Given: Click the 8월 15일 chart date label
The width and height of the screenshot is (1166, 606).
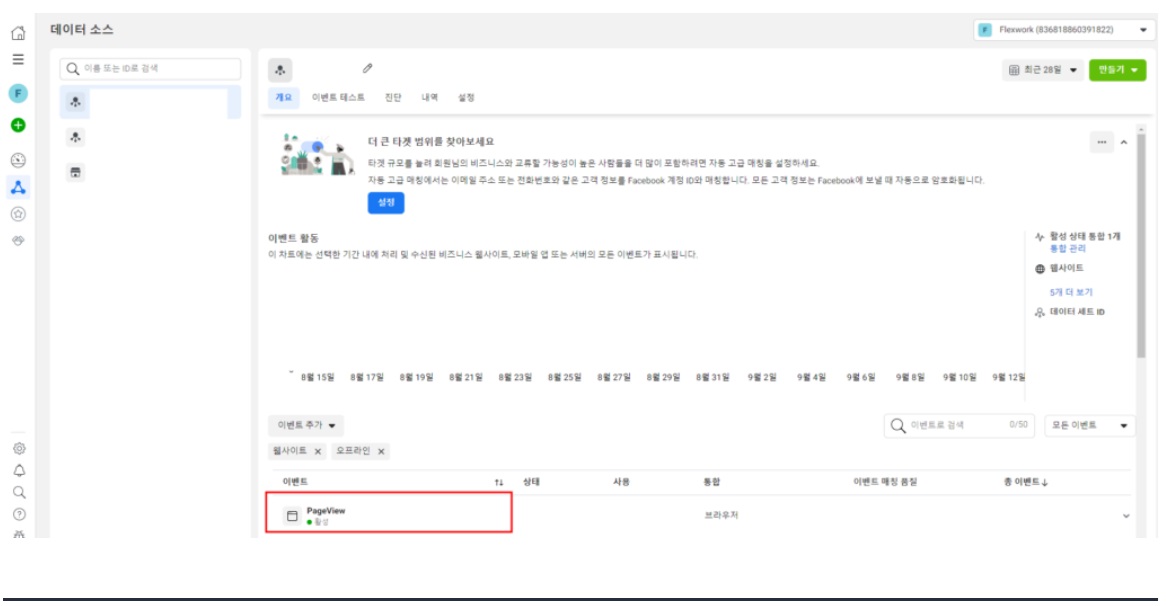Looking at the screenshot, I should coord(318,378).
